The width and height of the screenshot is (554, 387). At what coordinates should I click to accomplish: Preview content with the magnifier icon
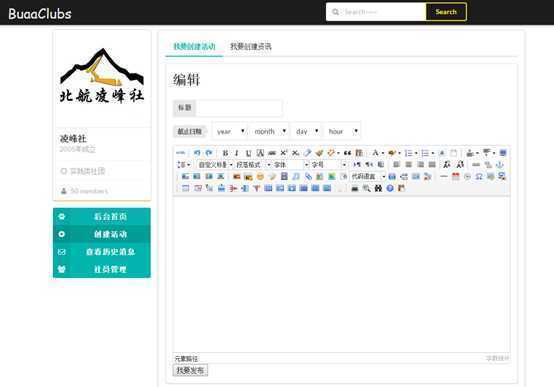tap(366, 188)
